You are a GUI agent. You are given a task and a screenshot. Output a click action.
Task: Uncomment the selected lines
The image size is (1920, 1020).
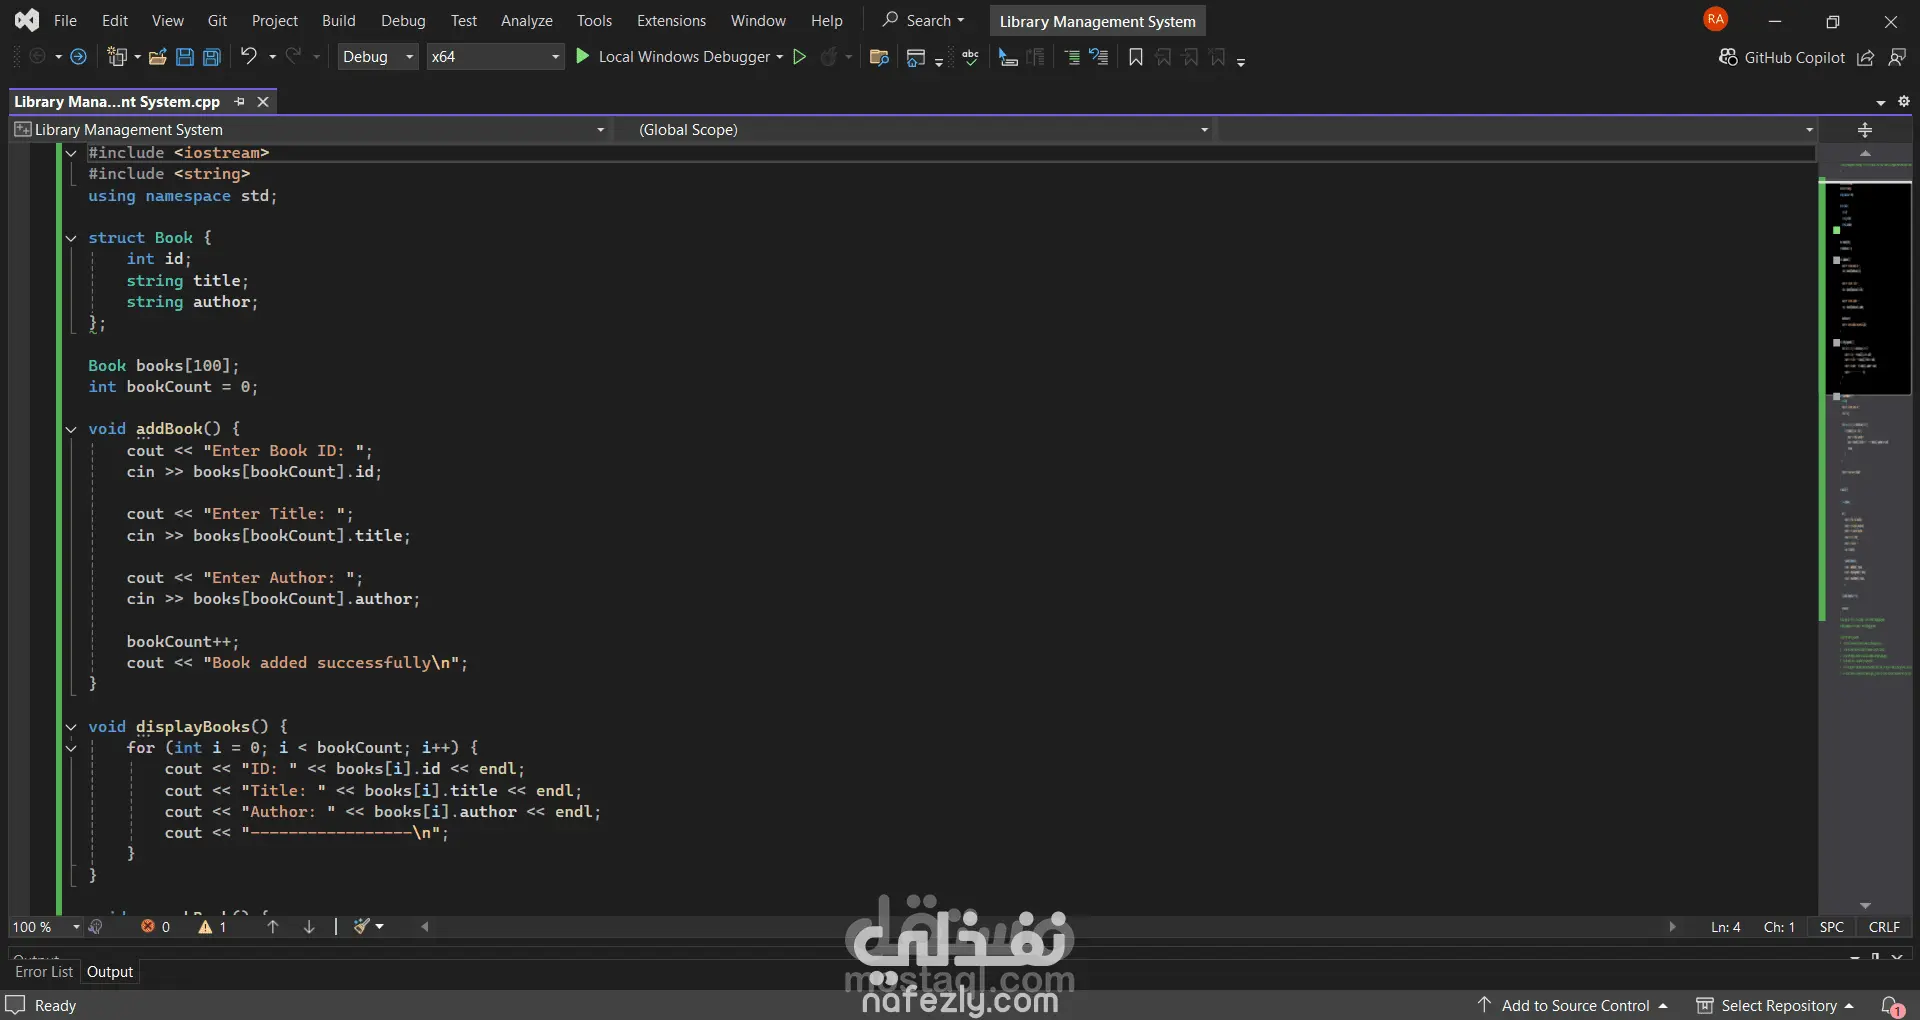point(1099,57)
